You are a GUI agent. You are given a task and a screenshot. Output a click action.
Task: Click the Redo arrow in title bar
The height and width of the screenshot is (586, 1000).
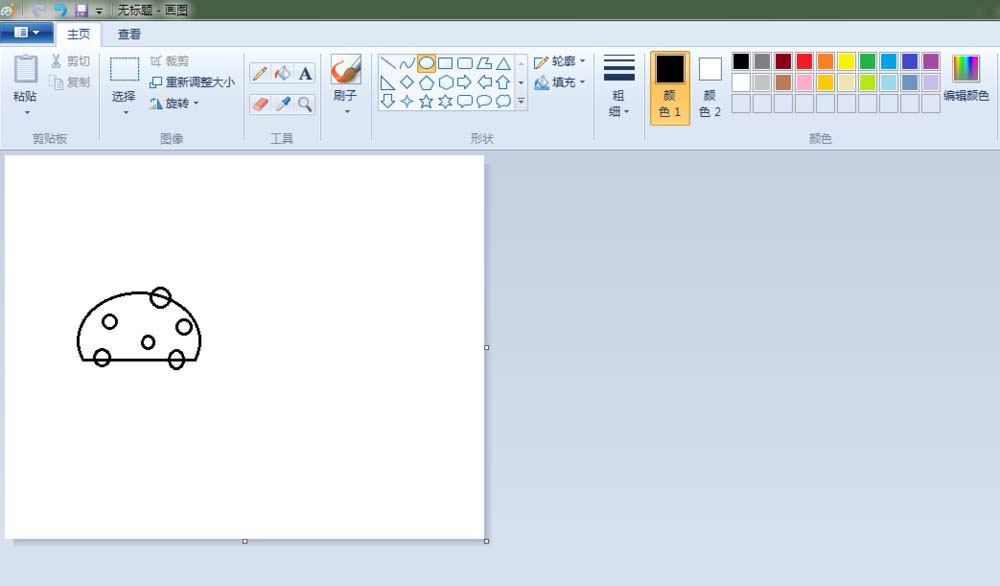coord(38,10)
